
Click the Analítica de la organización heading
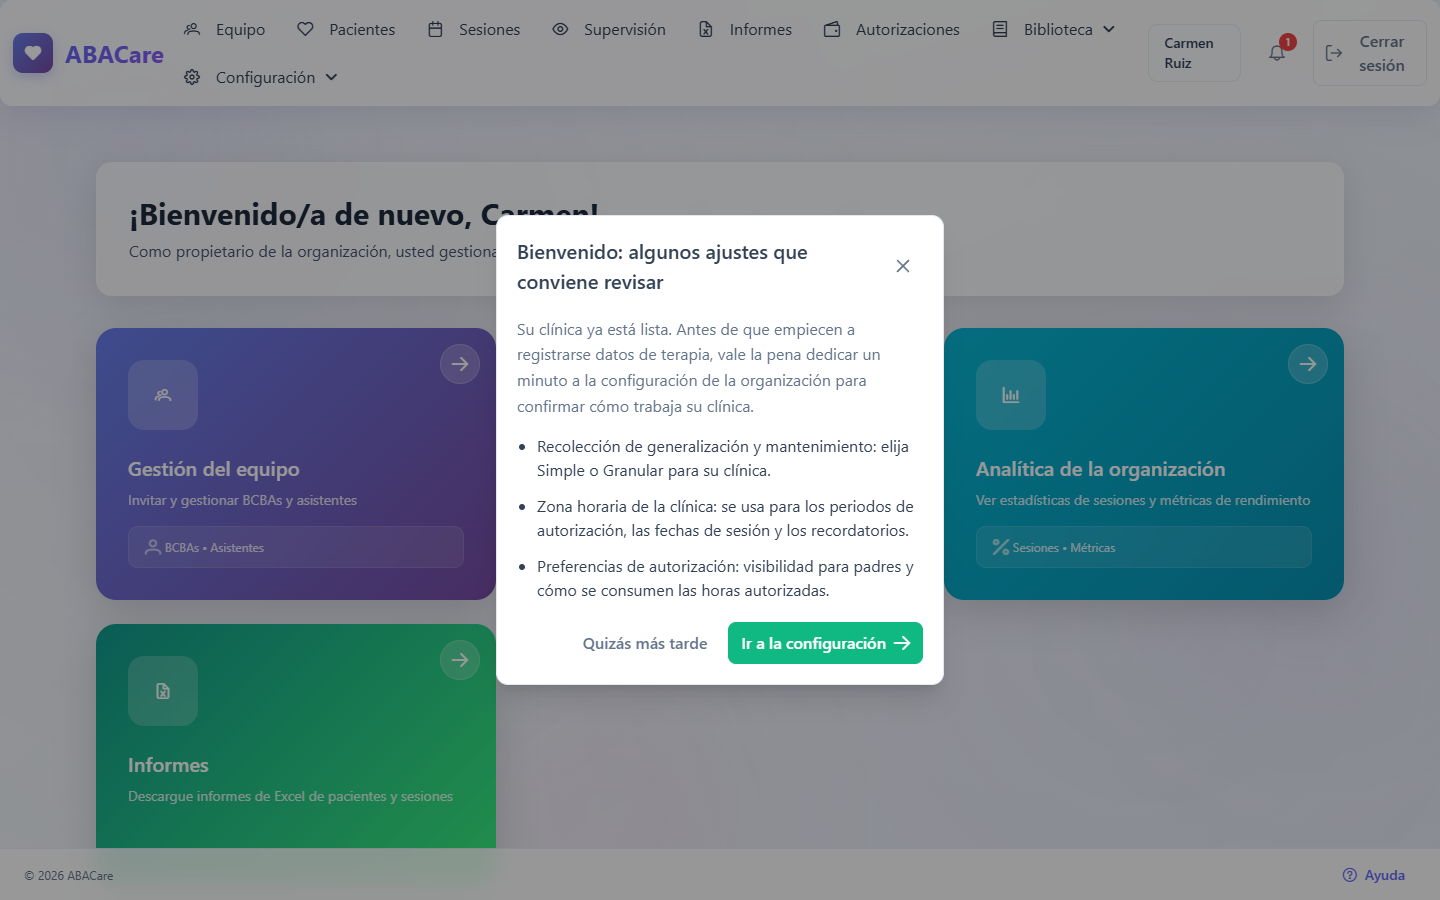click(x=1100, y=469)
